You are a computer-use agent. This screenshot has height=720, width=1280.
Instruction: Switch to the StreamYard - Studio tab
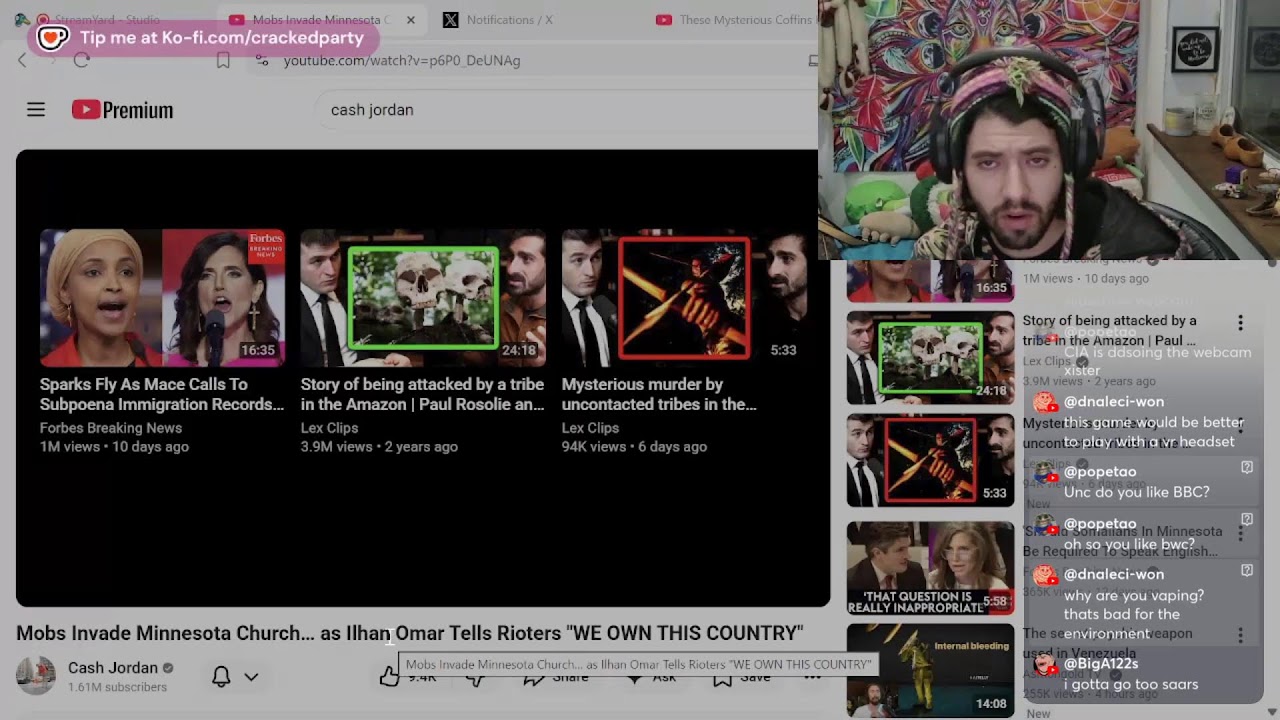point(100,20)
